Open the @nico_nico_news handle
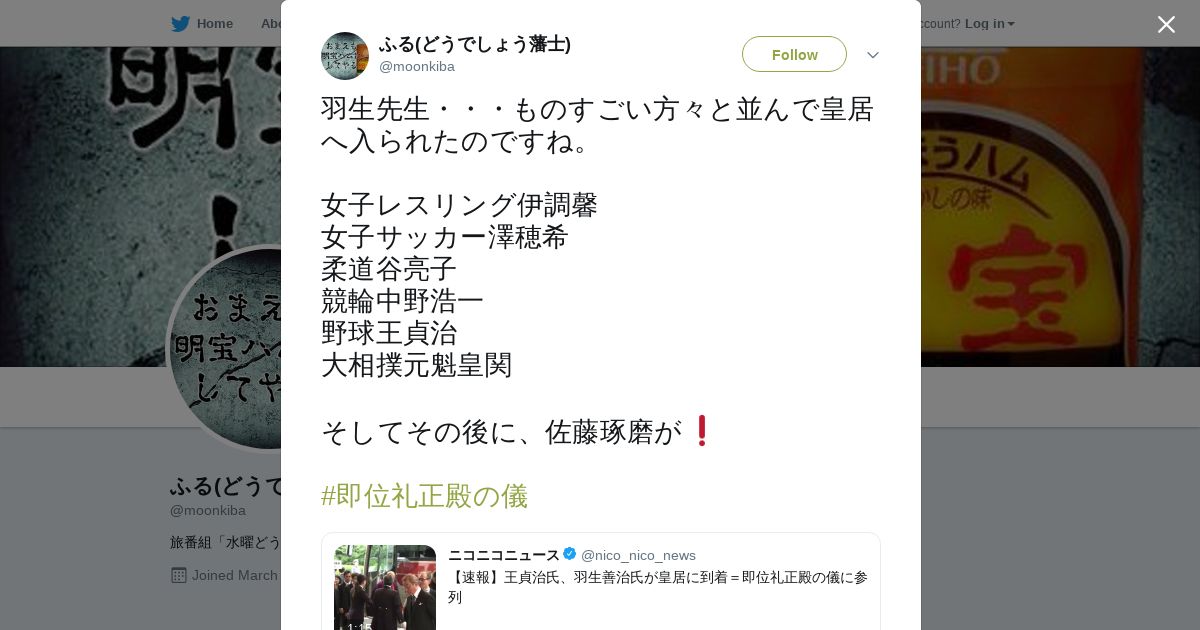 coord(638,555)
